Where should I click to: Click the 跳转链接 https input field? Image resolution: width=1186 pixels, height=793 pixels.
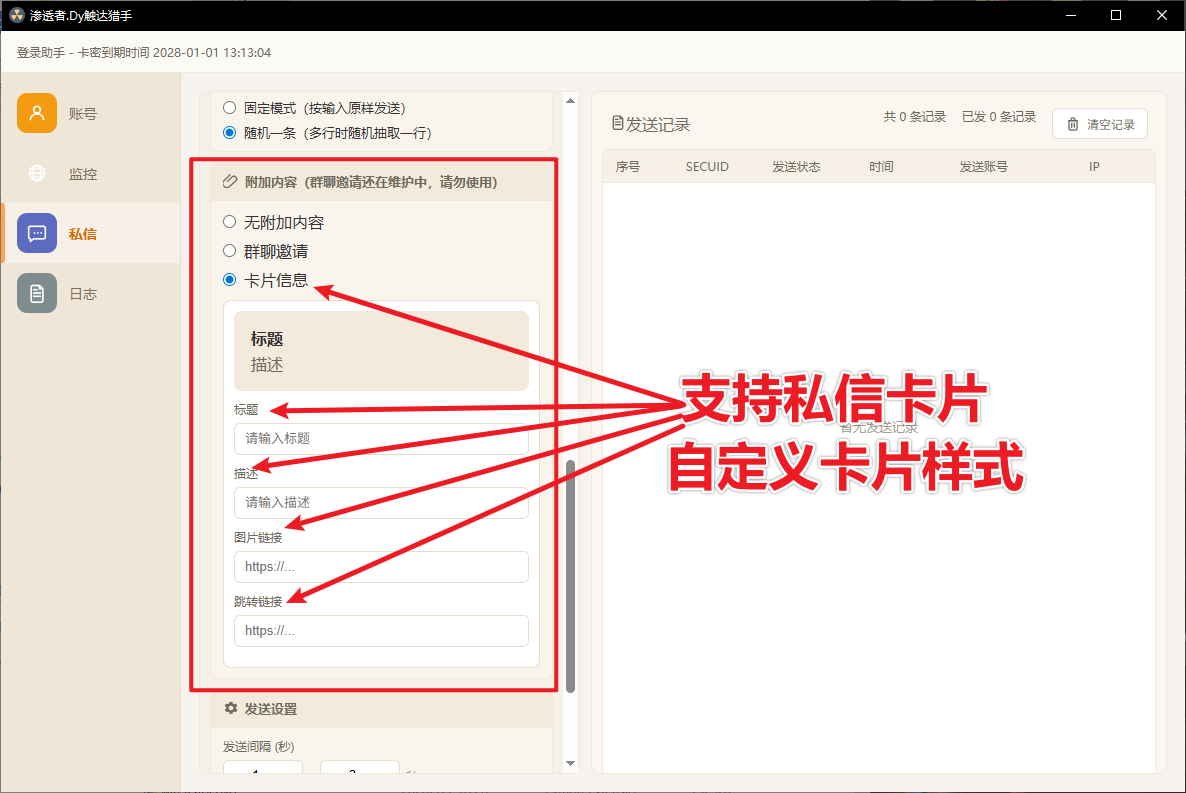[381, 631]
